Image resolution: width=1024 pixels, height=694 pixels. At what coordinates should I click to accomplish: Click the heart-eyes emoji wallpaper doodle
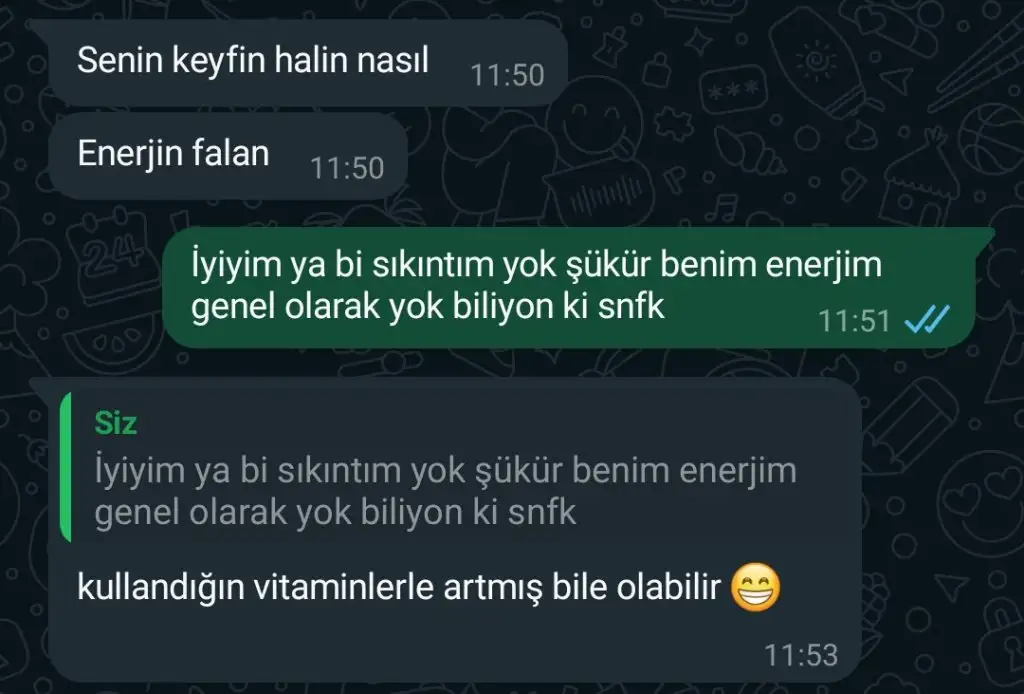[982, 501]
